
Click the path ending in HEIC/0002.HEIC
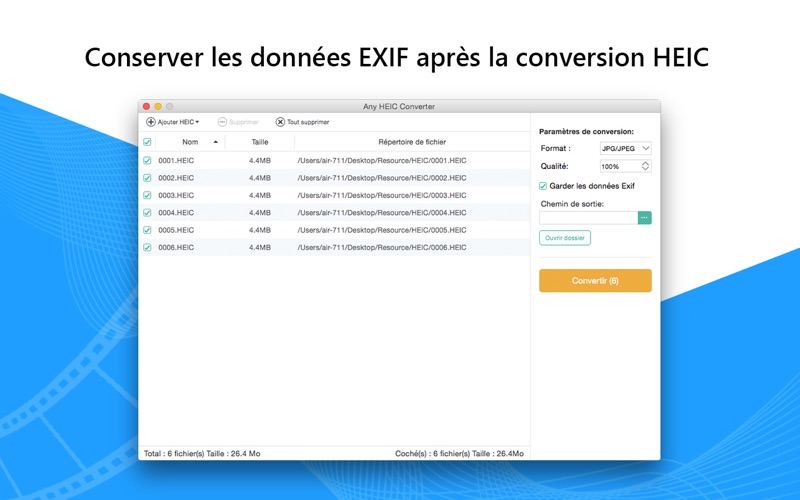(x=382, y=178)
